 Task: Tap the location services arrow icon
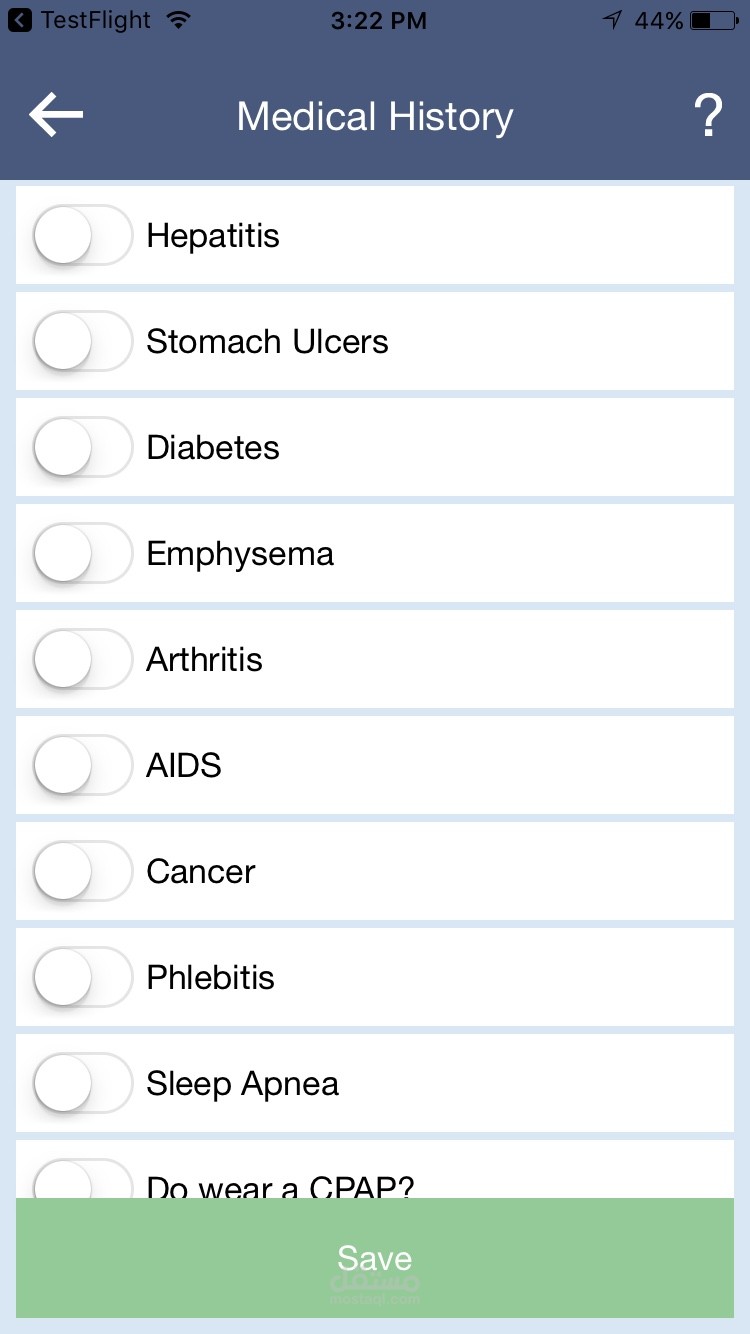pyautogui.click(x=612, y=20)
